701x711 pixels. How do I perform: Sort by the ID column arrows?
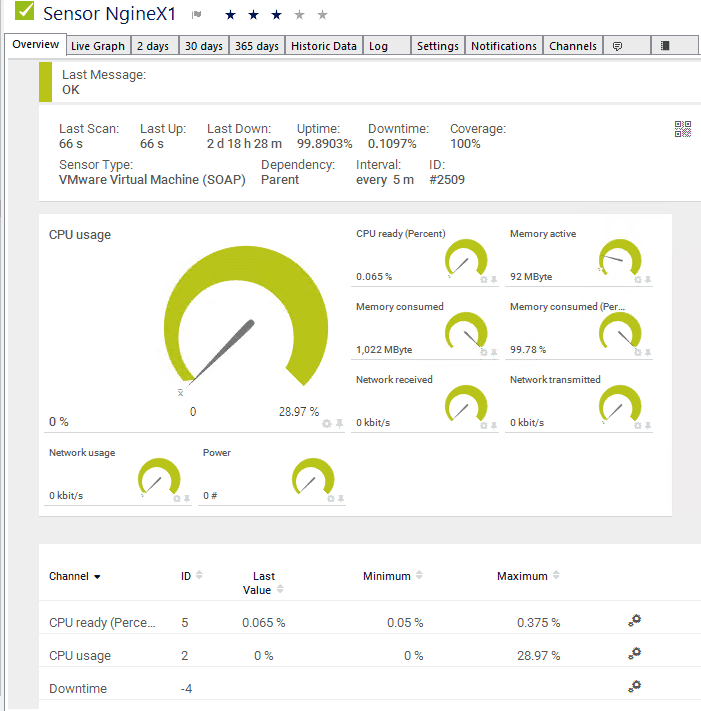click(199, 575)
